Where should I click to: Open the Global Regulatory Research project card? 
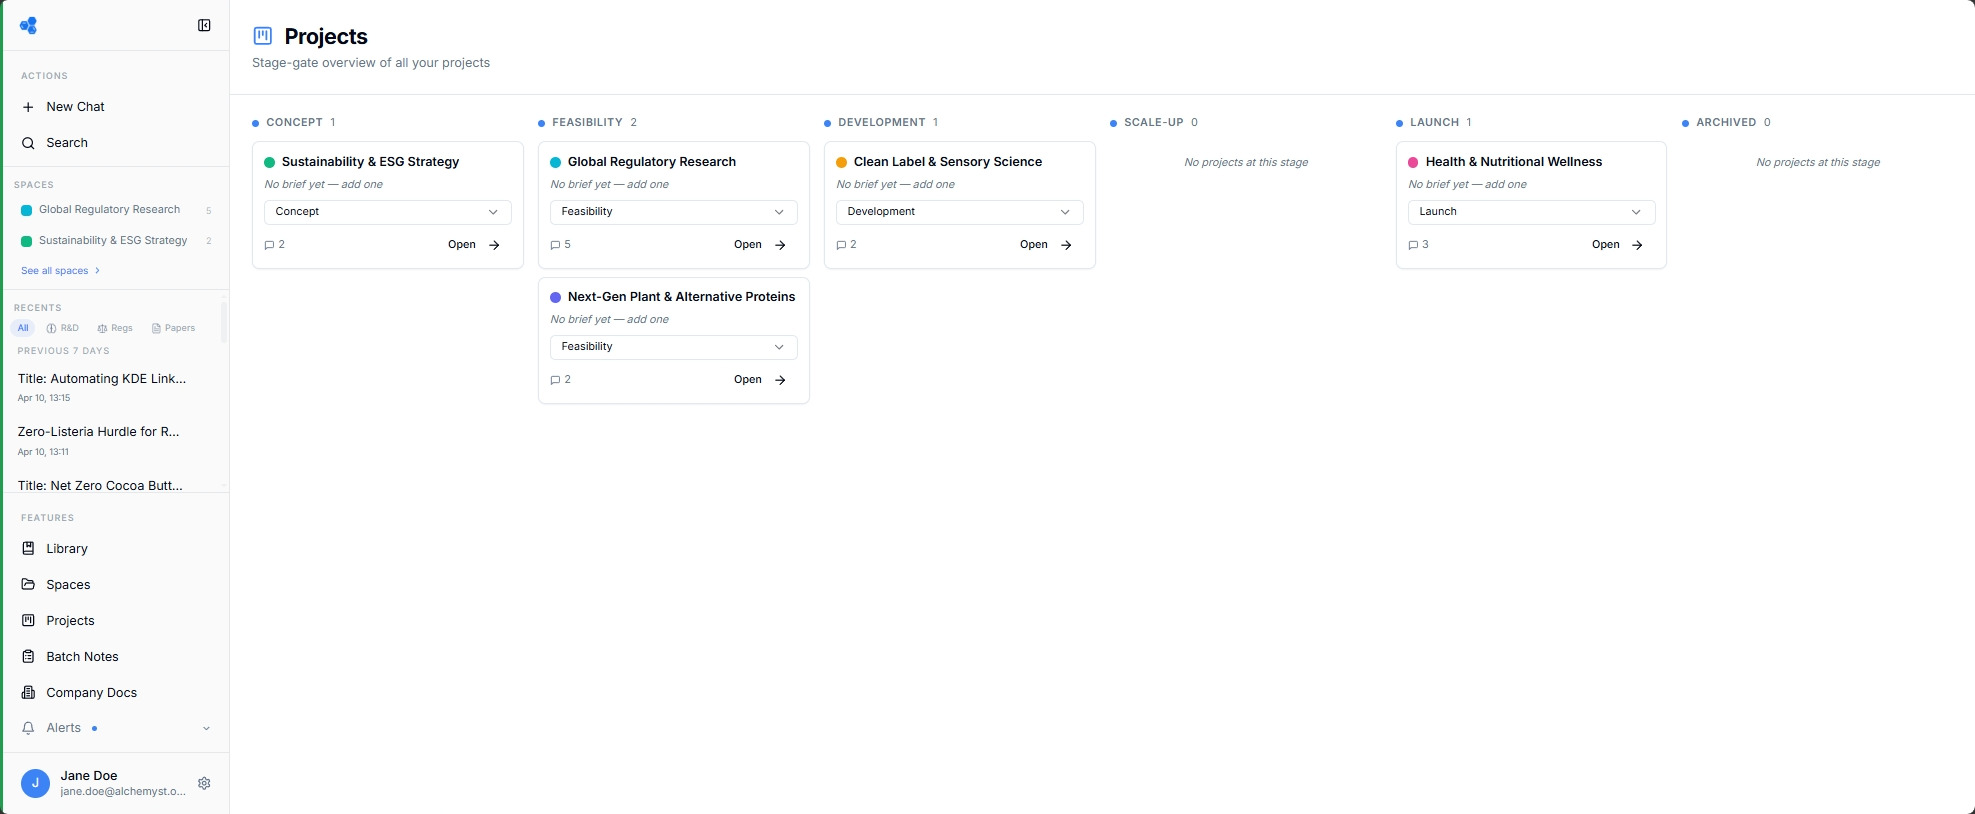coord(760,245)
